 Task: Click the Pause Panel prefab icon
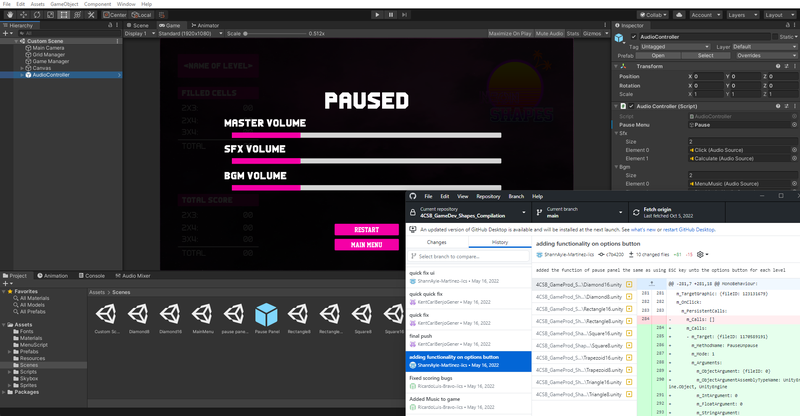[x=266, y=313]
